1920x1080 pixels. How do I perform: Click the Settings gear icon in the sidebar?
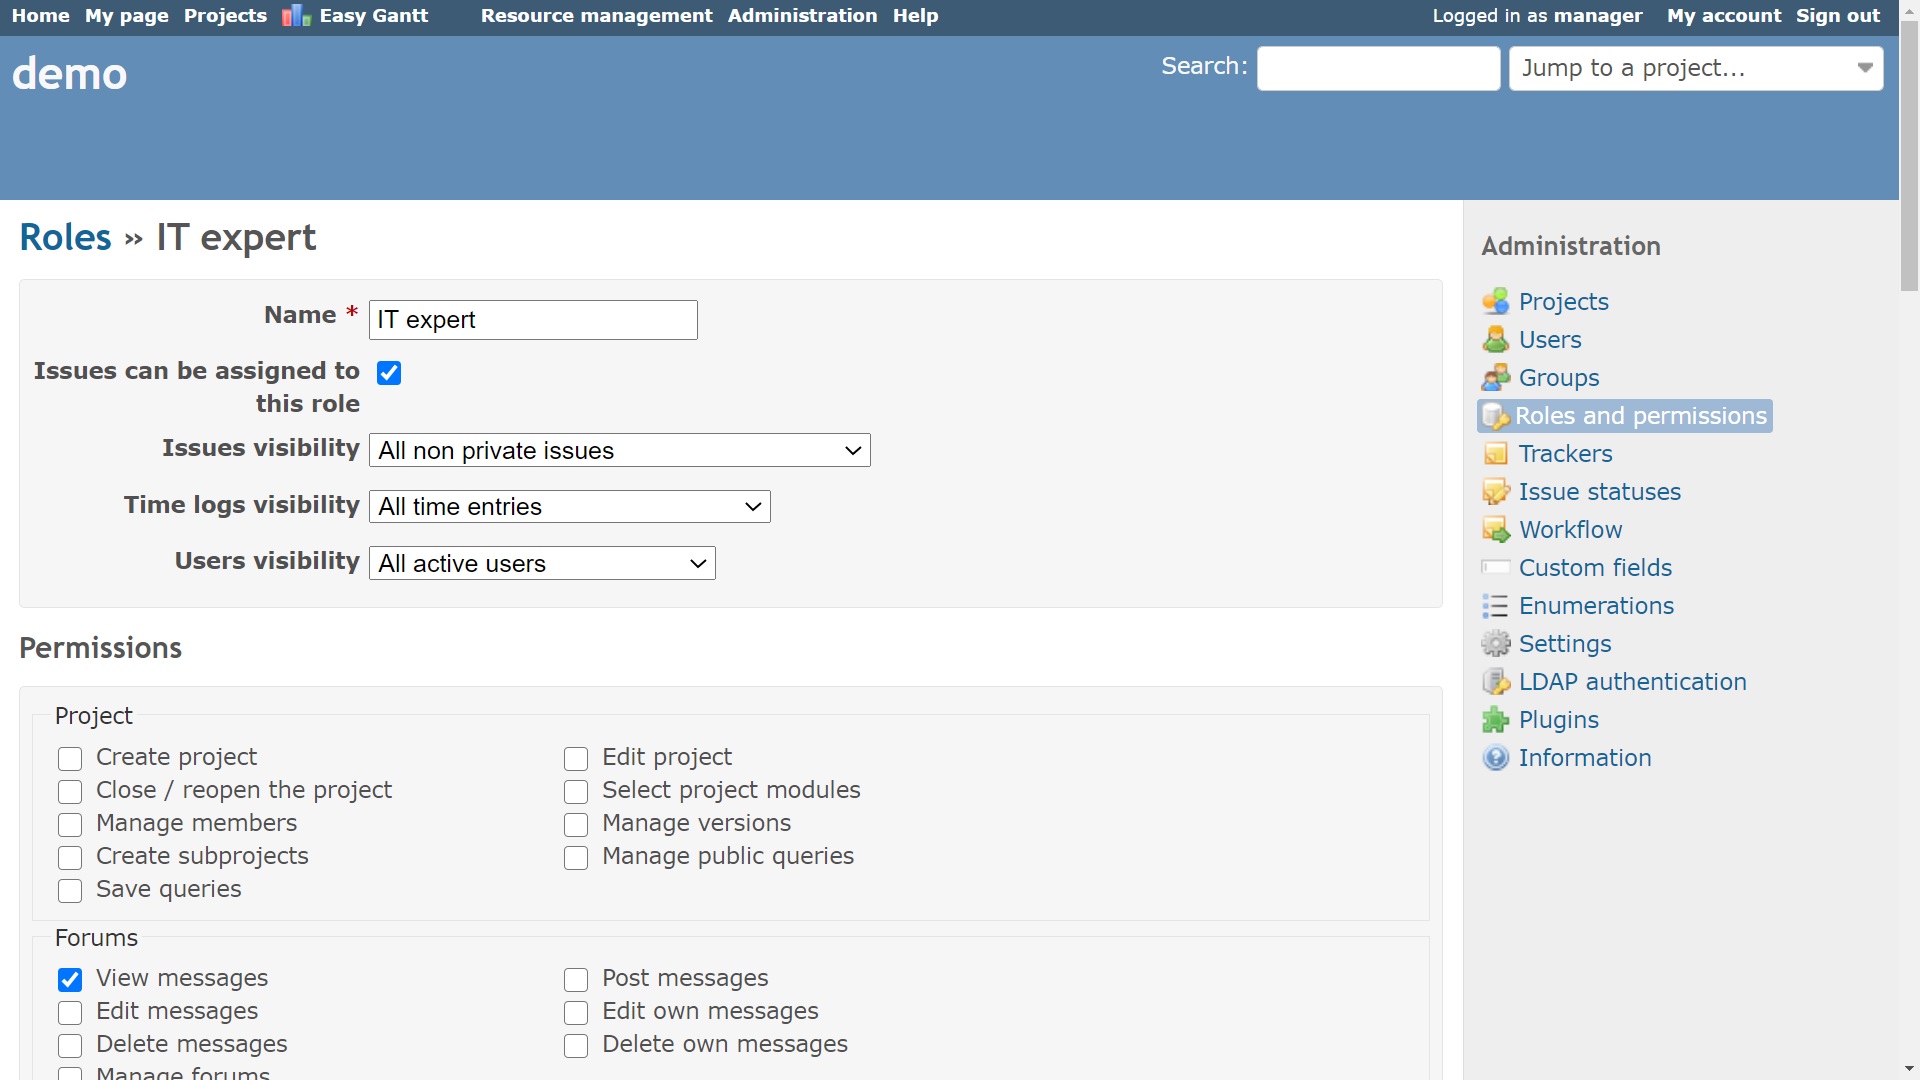coord(1496,643)
